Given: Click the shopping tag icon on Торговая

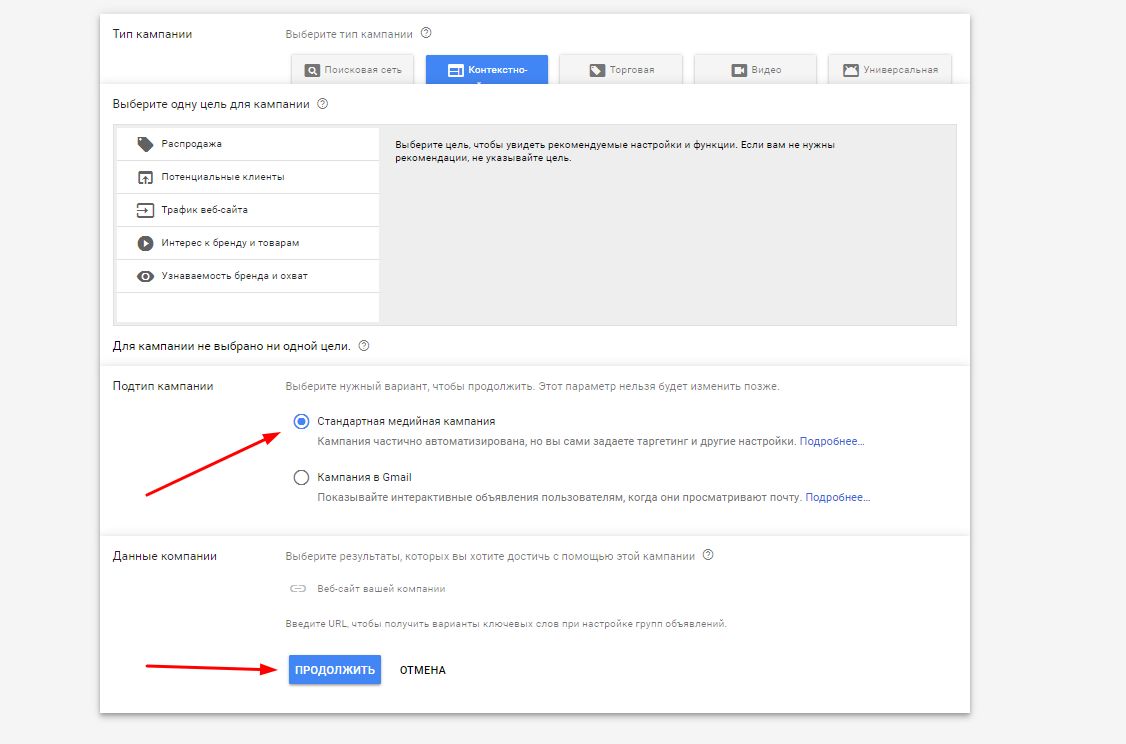Looking at the screenshot, I should pyautogui.click(x=597, y=70).
